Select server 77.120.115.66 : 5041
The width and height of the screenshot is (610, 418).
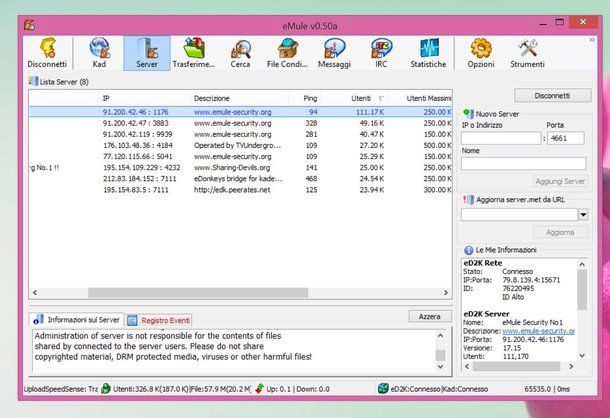click(240, 156)
